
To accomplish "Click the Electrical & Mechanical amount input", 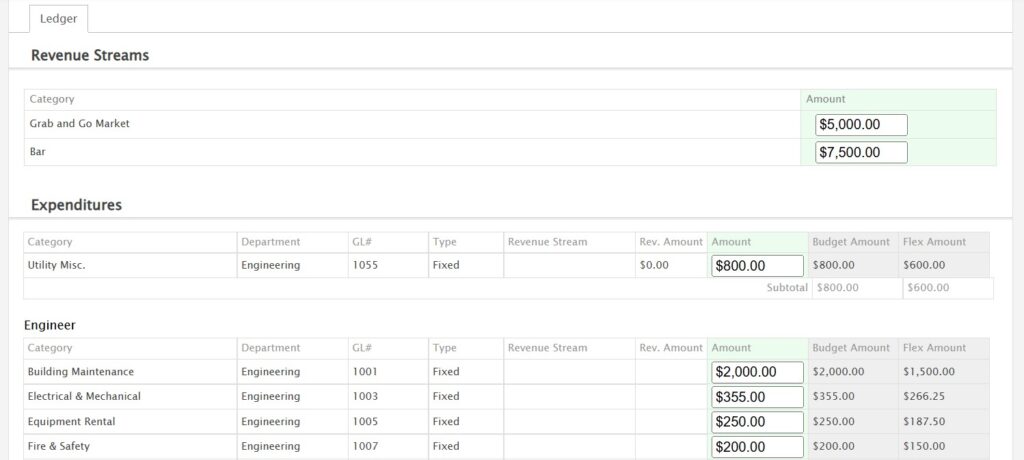I will click(757, 397).
